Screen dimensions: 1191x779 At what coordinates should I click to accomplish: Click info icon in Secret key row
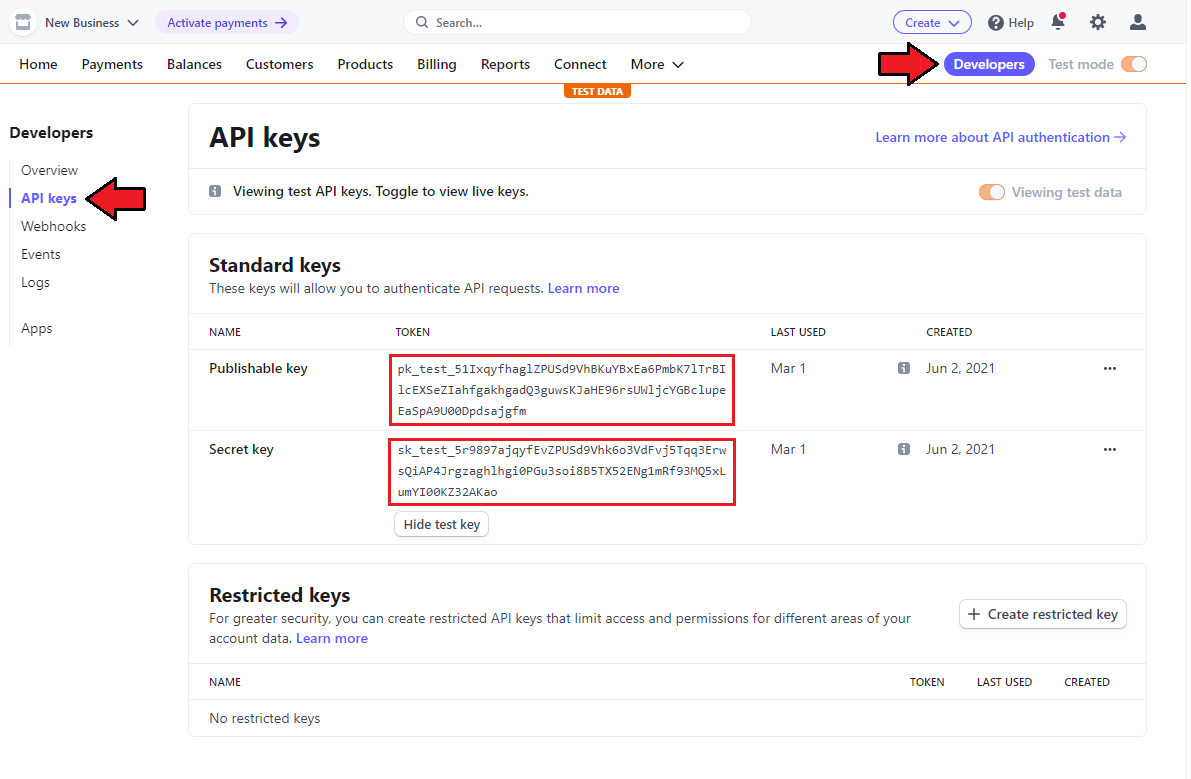(906, 450)
